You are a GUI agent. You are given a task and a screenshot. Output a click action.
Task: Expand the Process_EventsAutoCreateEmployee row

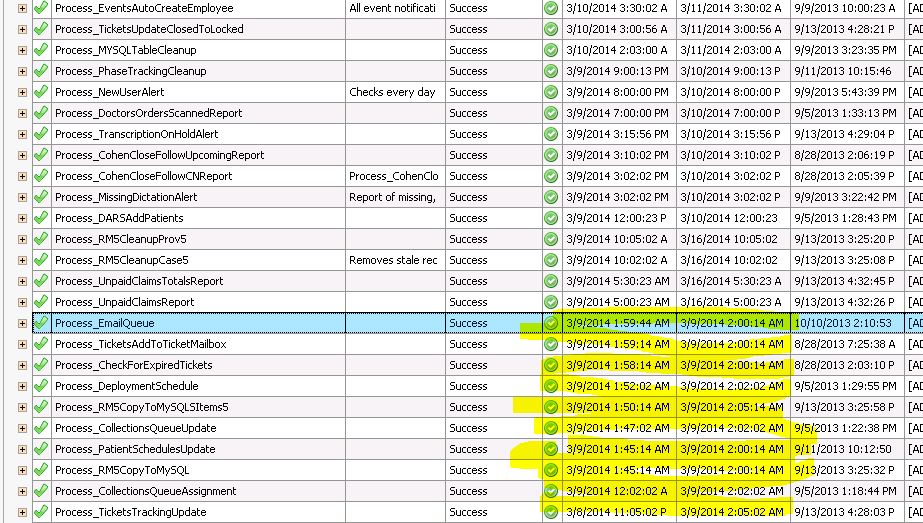click(22, 8)
